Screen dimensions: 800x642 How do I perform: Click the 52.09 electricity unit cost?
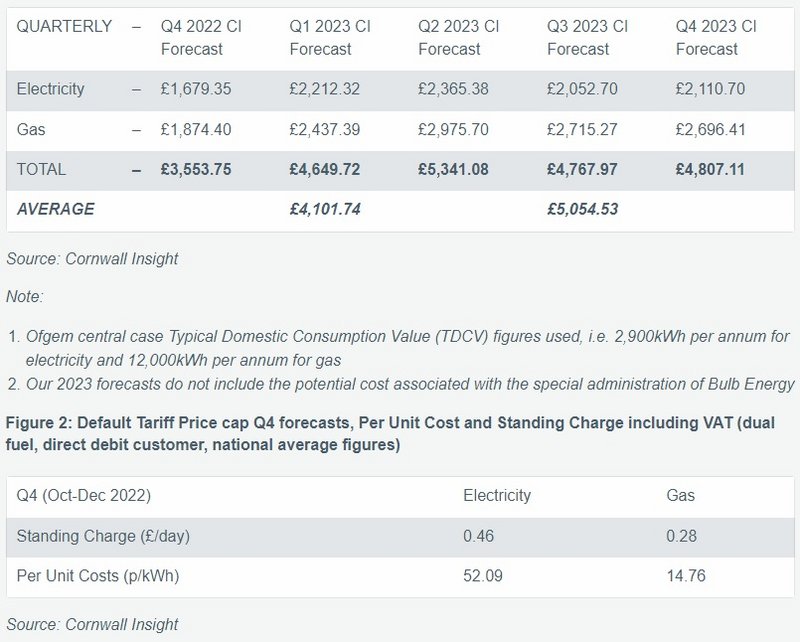481,576
